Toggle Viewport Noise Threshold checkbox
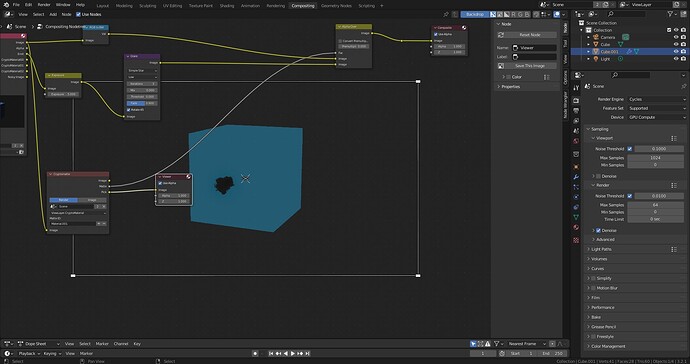Screen dimensions: 690x364 [630, 149]
